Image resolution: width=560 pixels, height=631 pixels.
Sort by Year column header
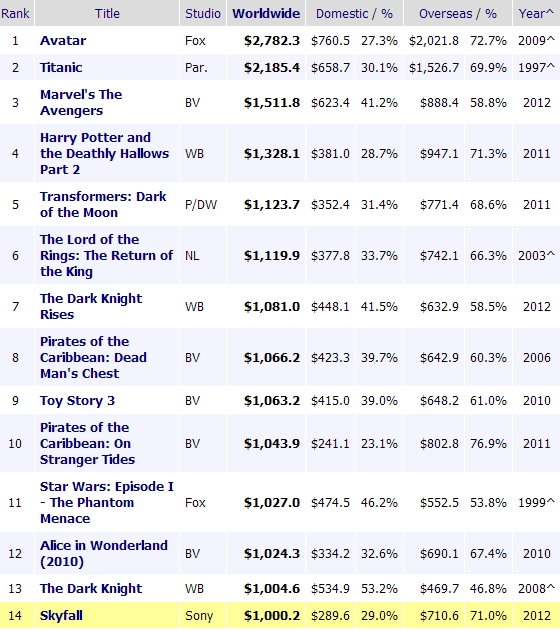point(536,13)
